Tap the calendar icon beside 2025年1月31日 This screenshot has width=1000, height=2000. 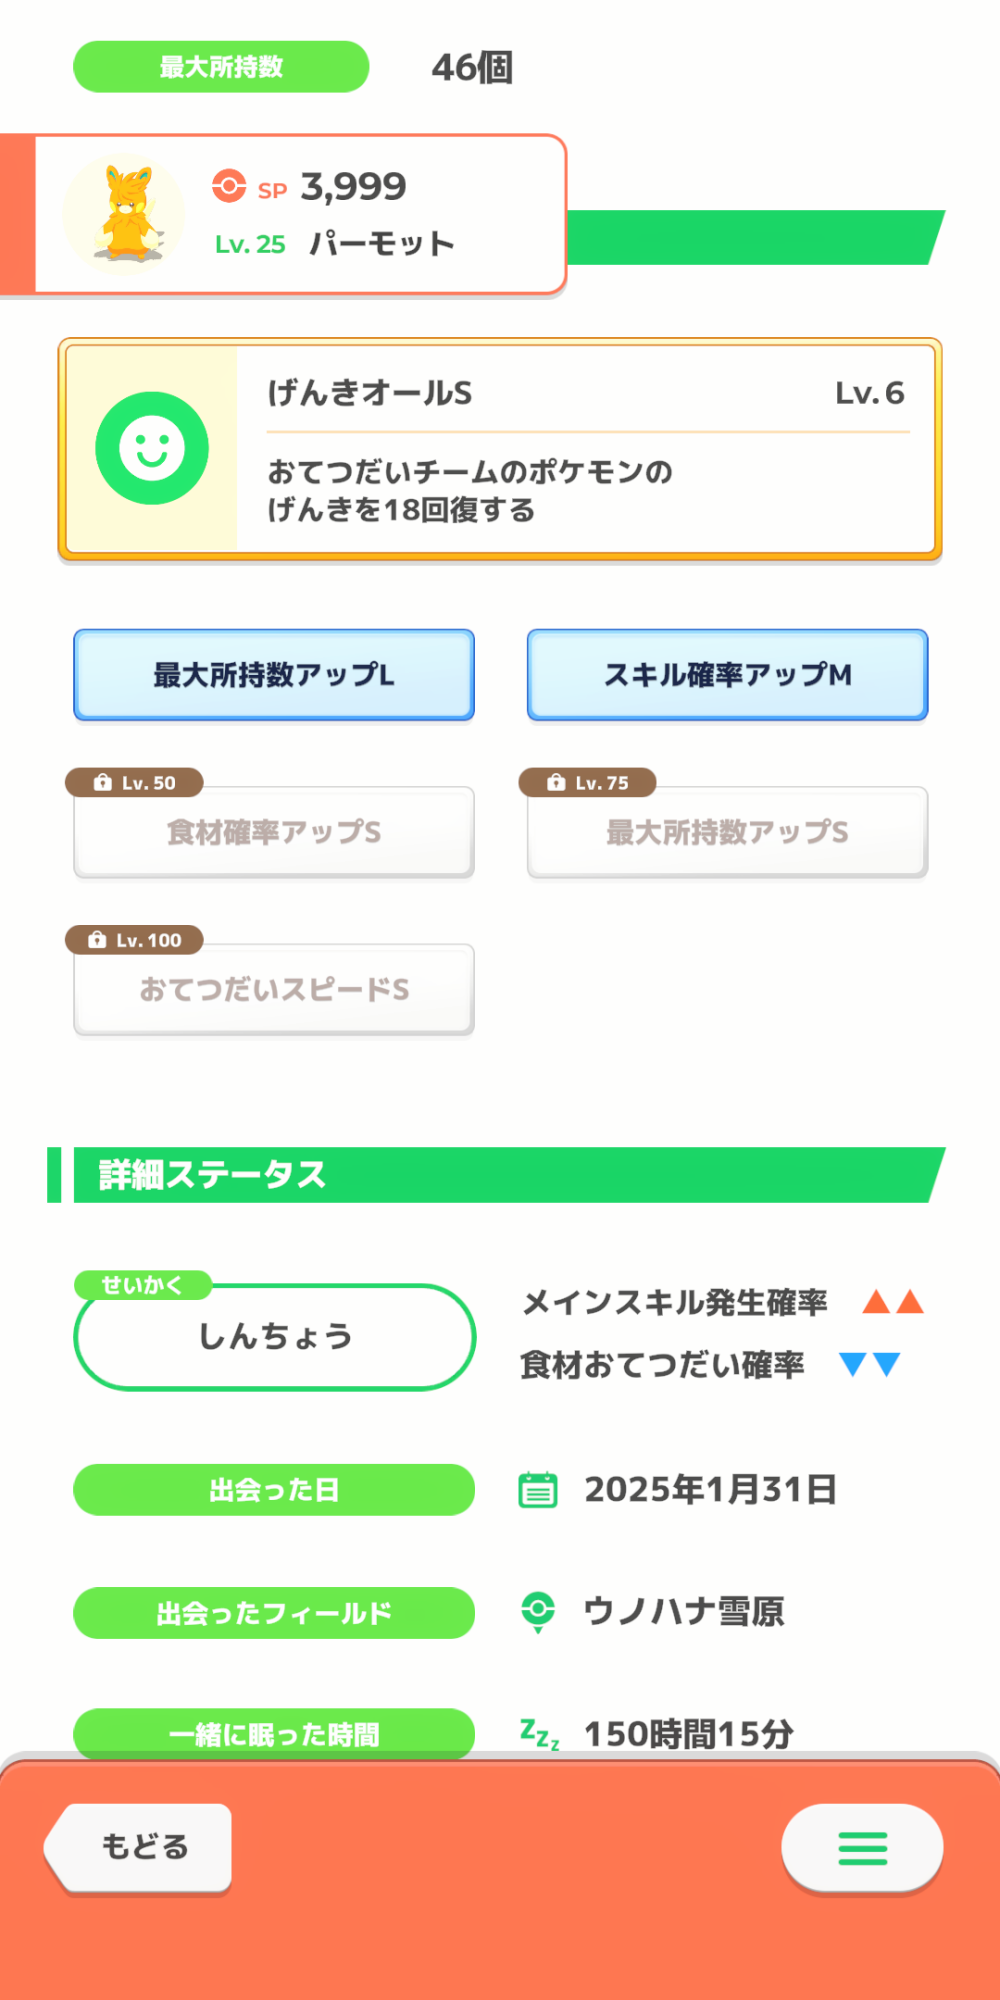(538, 1489)
